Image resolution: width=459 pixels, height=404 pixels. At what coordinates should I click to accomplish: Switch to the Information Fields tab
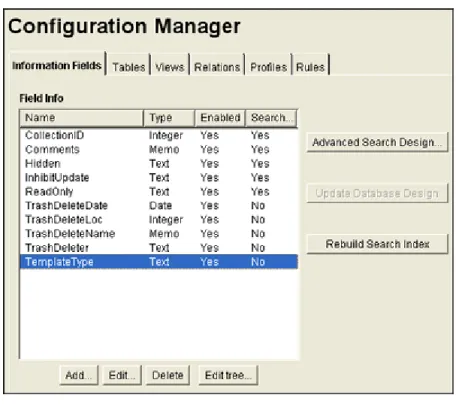point(57,65)
